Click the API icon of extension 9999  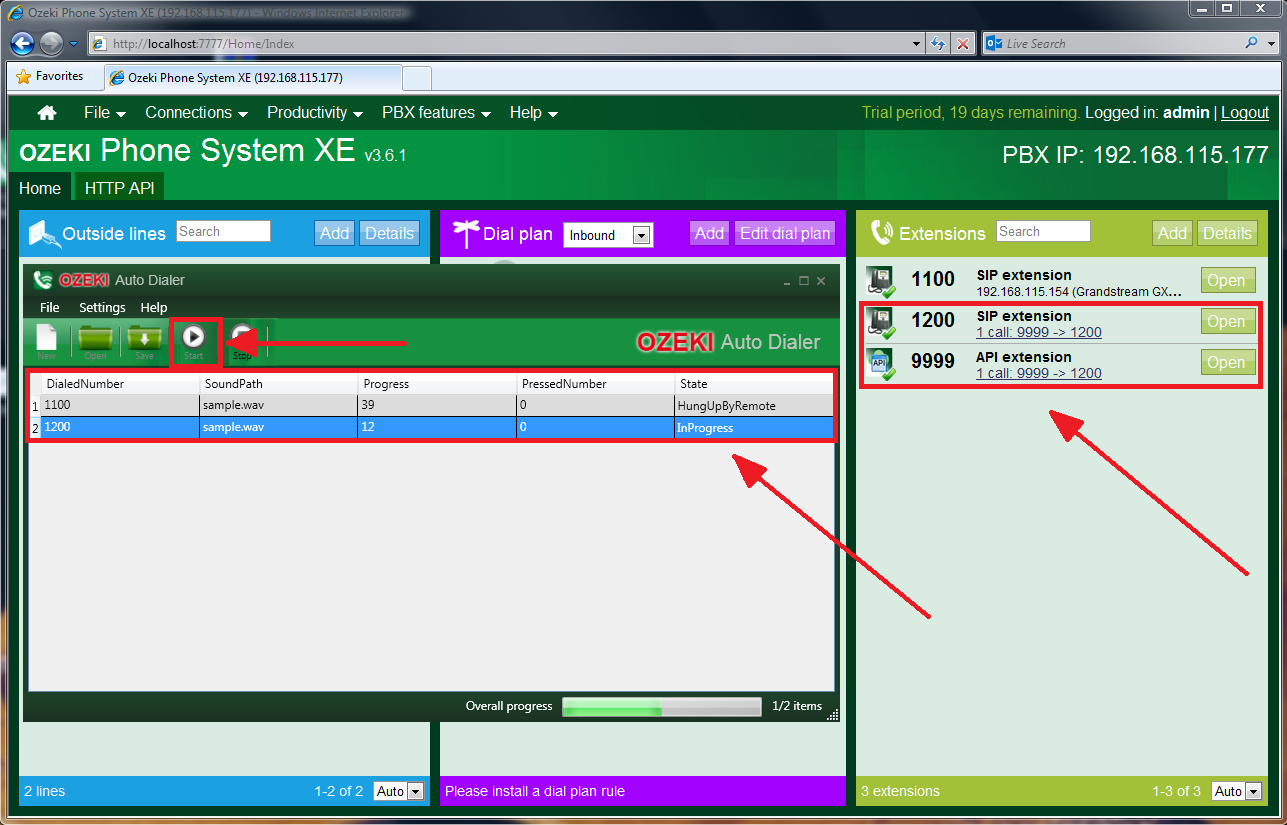pyautogui.click(x=881, y=363)
